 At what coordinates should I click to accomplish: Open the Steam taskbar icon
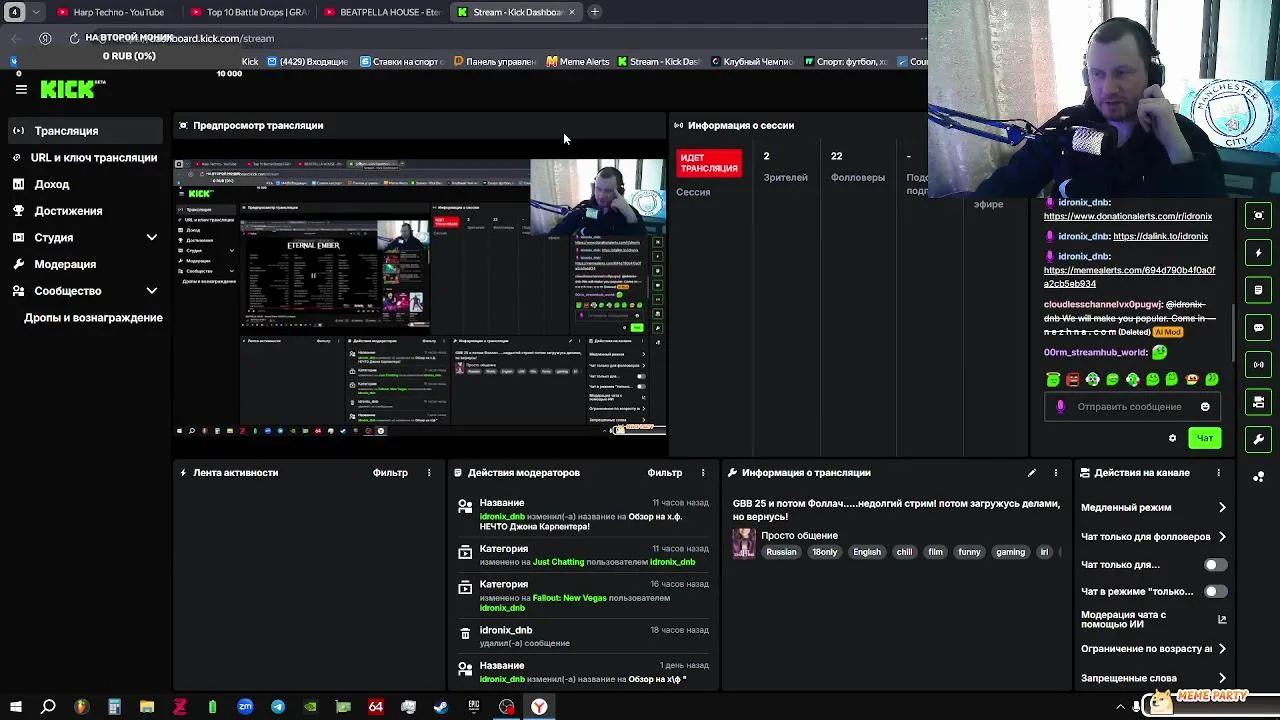tap(441, 707)
